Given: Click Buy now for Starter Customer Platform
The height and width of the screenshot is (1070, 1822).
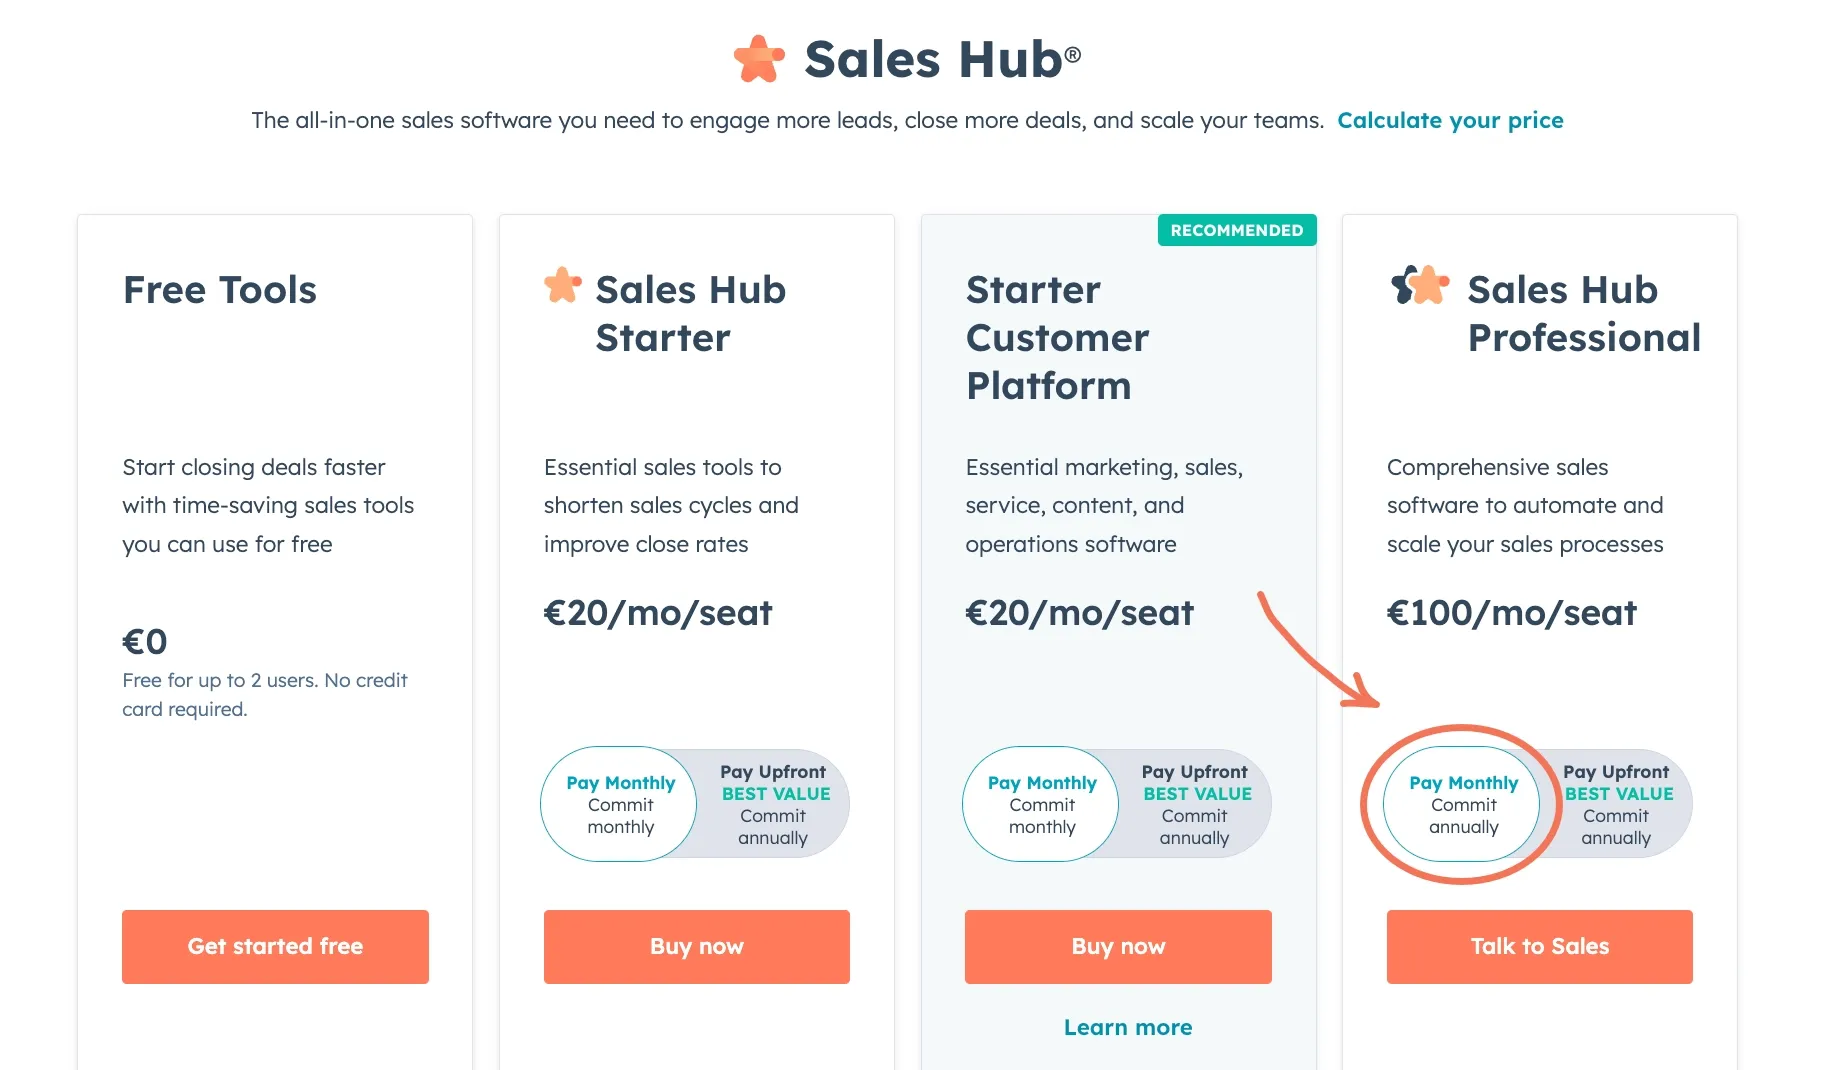Looking at the screenshot, I should pyautogui.click(x=1118, y=946).
